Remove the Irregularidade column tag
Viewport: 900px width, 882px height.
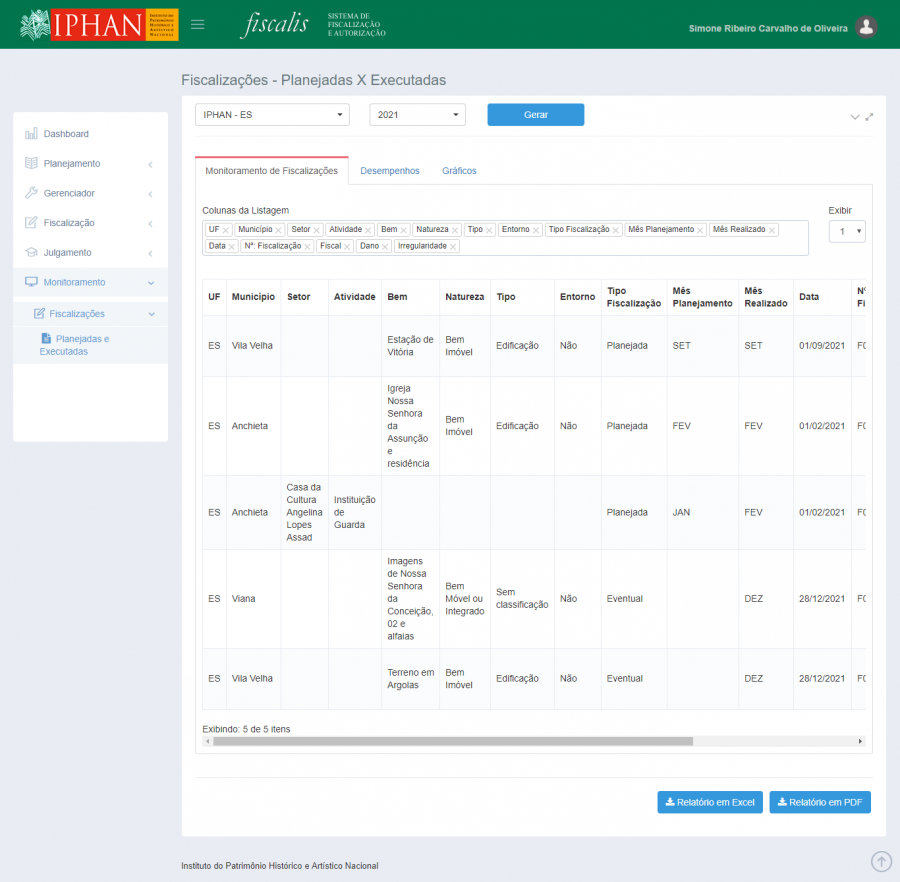(453, 246)
